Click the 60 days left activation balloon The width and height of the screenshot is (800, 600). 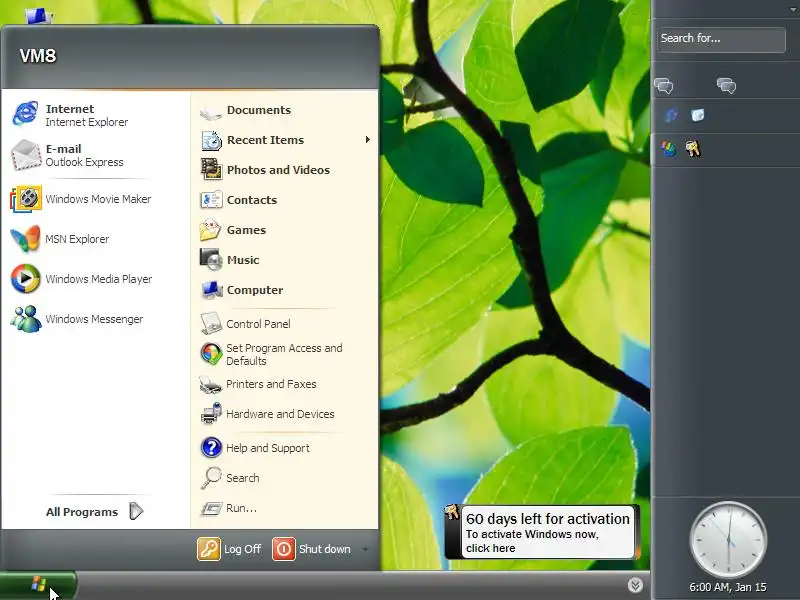click(x=542, y=532)
